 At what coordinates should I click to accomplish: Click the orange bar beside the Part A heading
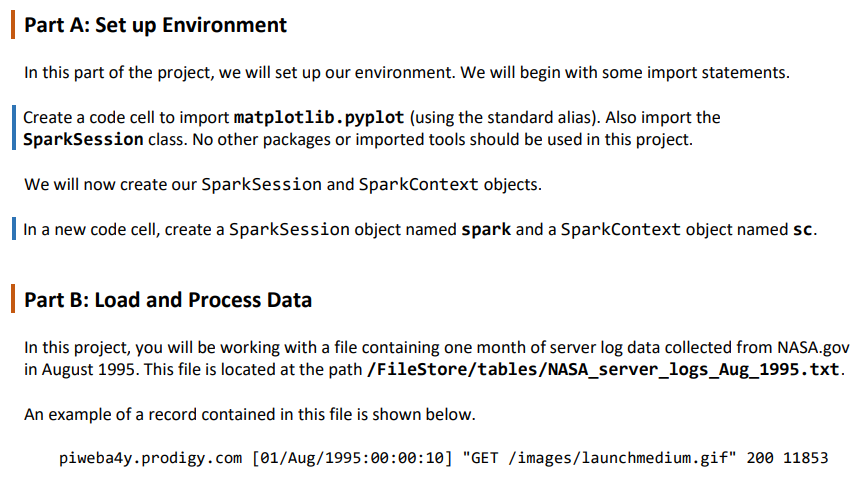click(x=13, y=25)
